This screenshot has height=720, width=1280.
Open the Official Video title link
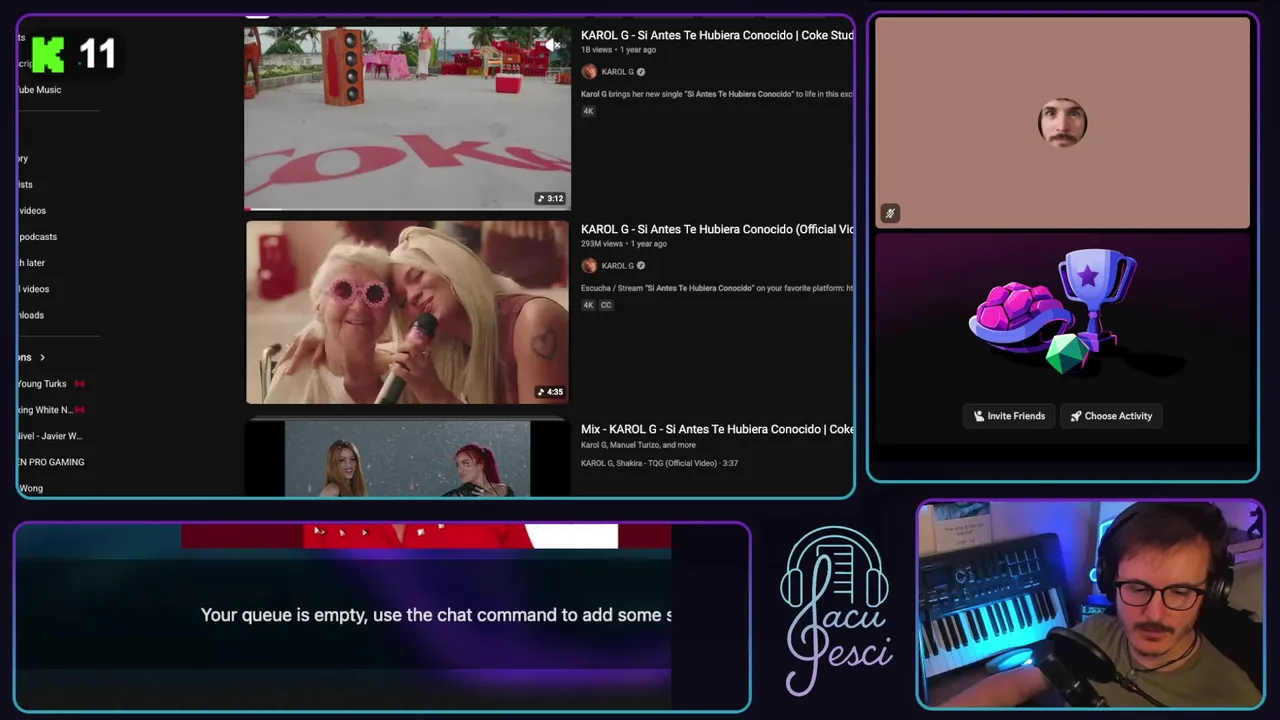tap(717, 229)
